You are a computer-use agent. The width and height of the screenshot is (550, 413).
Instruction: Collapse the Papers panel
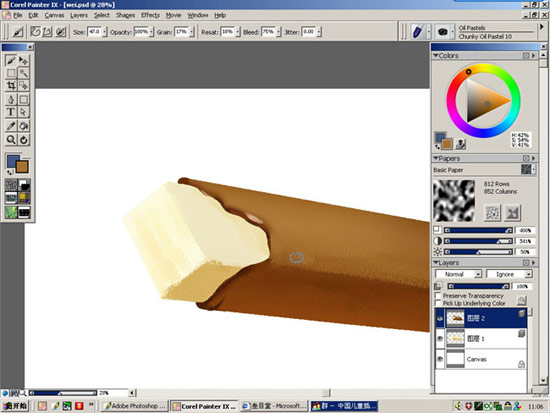coord(436,159)
